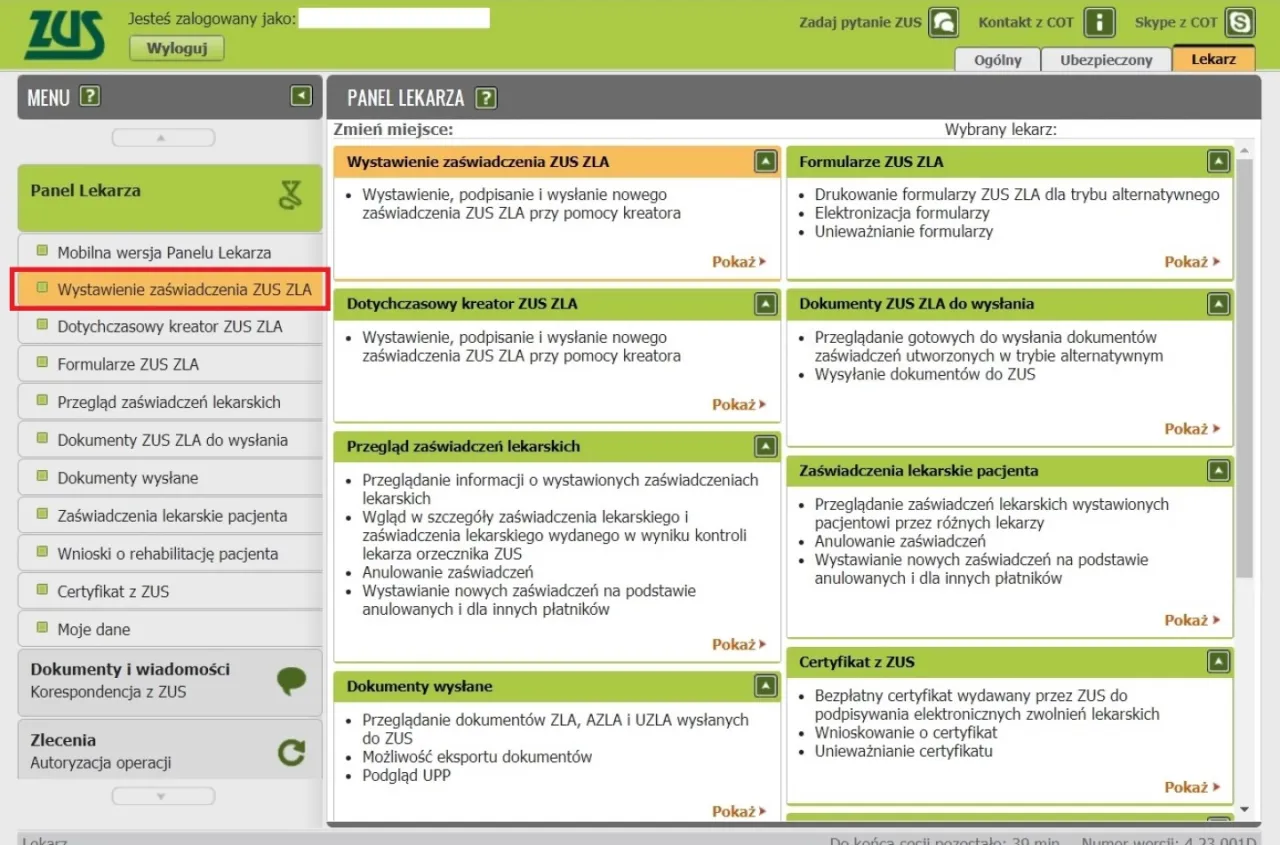This screenshot has width=1280, height=845.
Task: Expand the Panel Lekarza menu section
Action: (x=170, y=197)
